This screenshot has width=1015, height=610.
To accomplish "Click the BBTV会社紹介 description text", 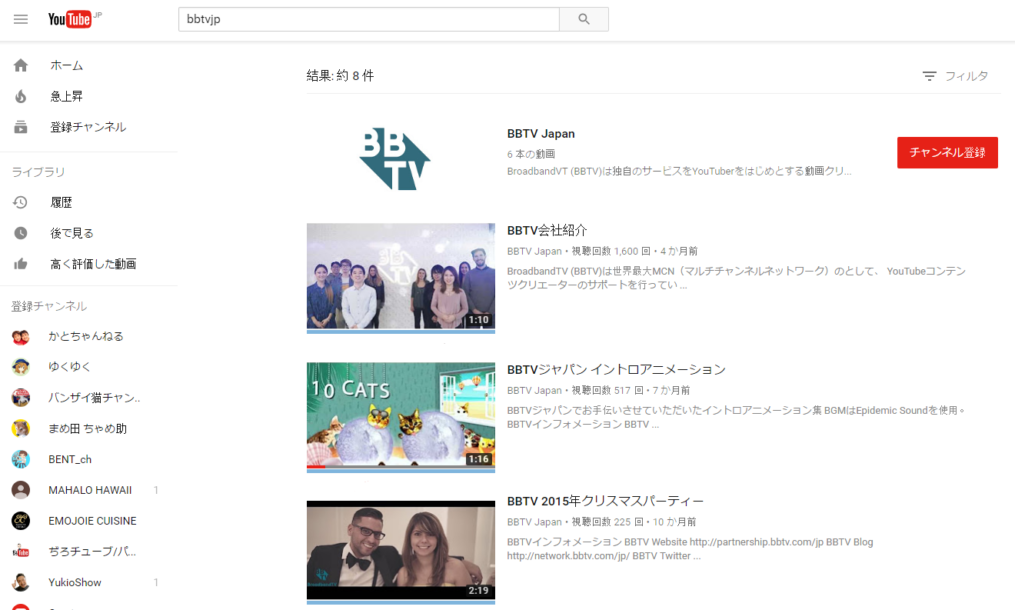I will pos(736,278).
